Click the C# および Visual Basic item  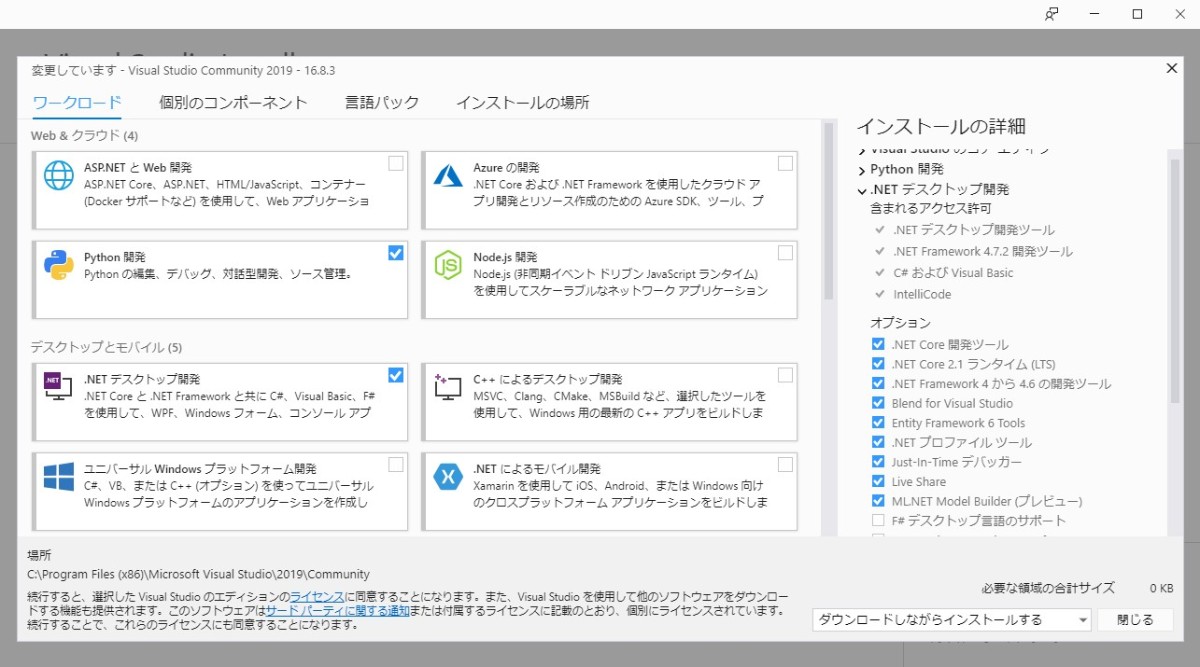tap(952, 273)
